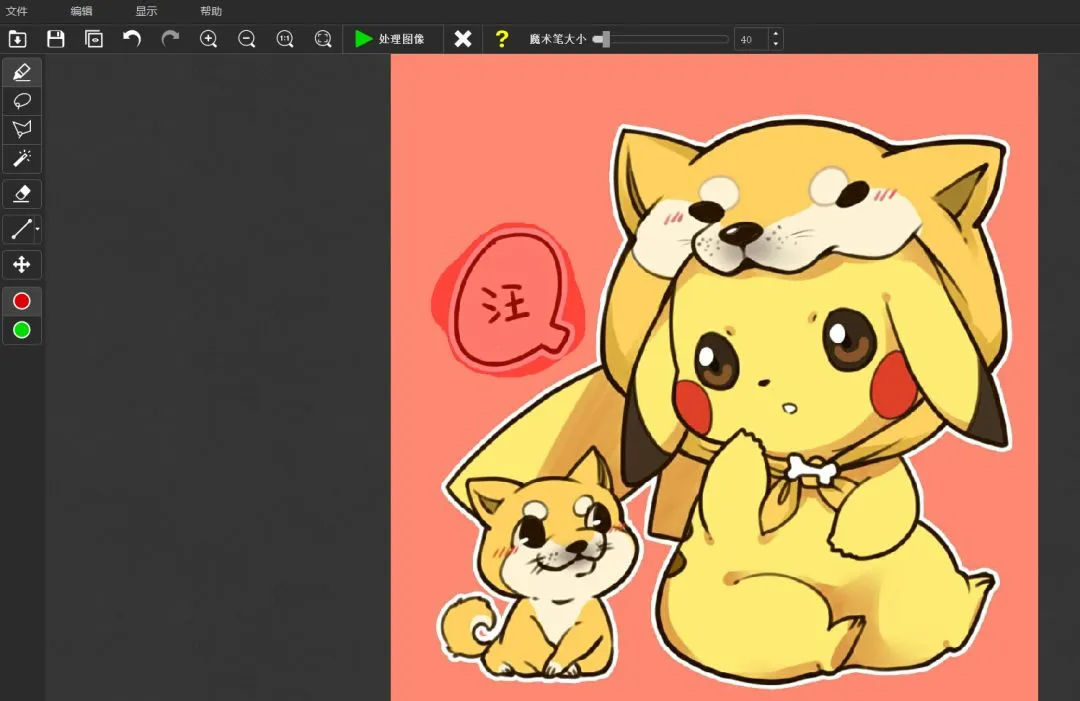Zoom in on the image
Image resolution: width=1080 pixels, height=701 pixels.
click(209, 39)
